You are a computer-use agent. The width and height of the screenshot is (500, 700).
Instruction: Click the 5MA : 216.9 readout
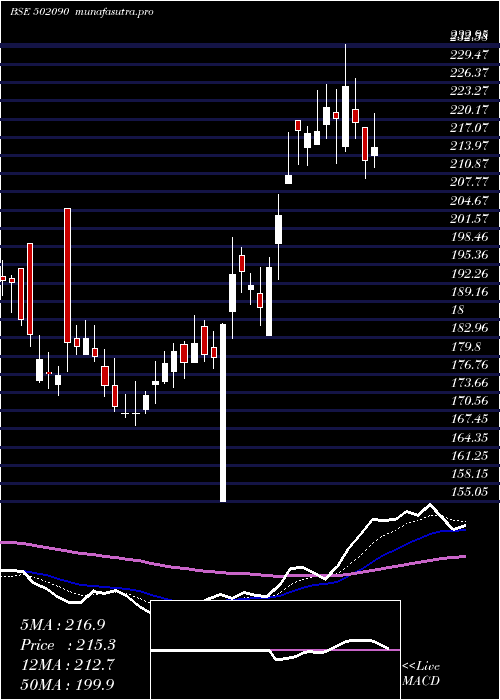point(62,625)
